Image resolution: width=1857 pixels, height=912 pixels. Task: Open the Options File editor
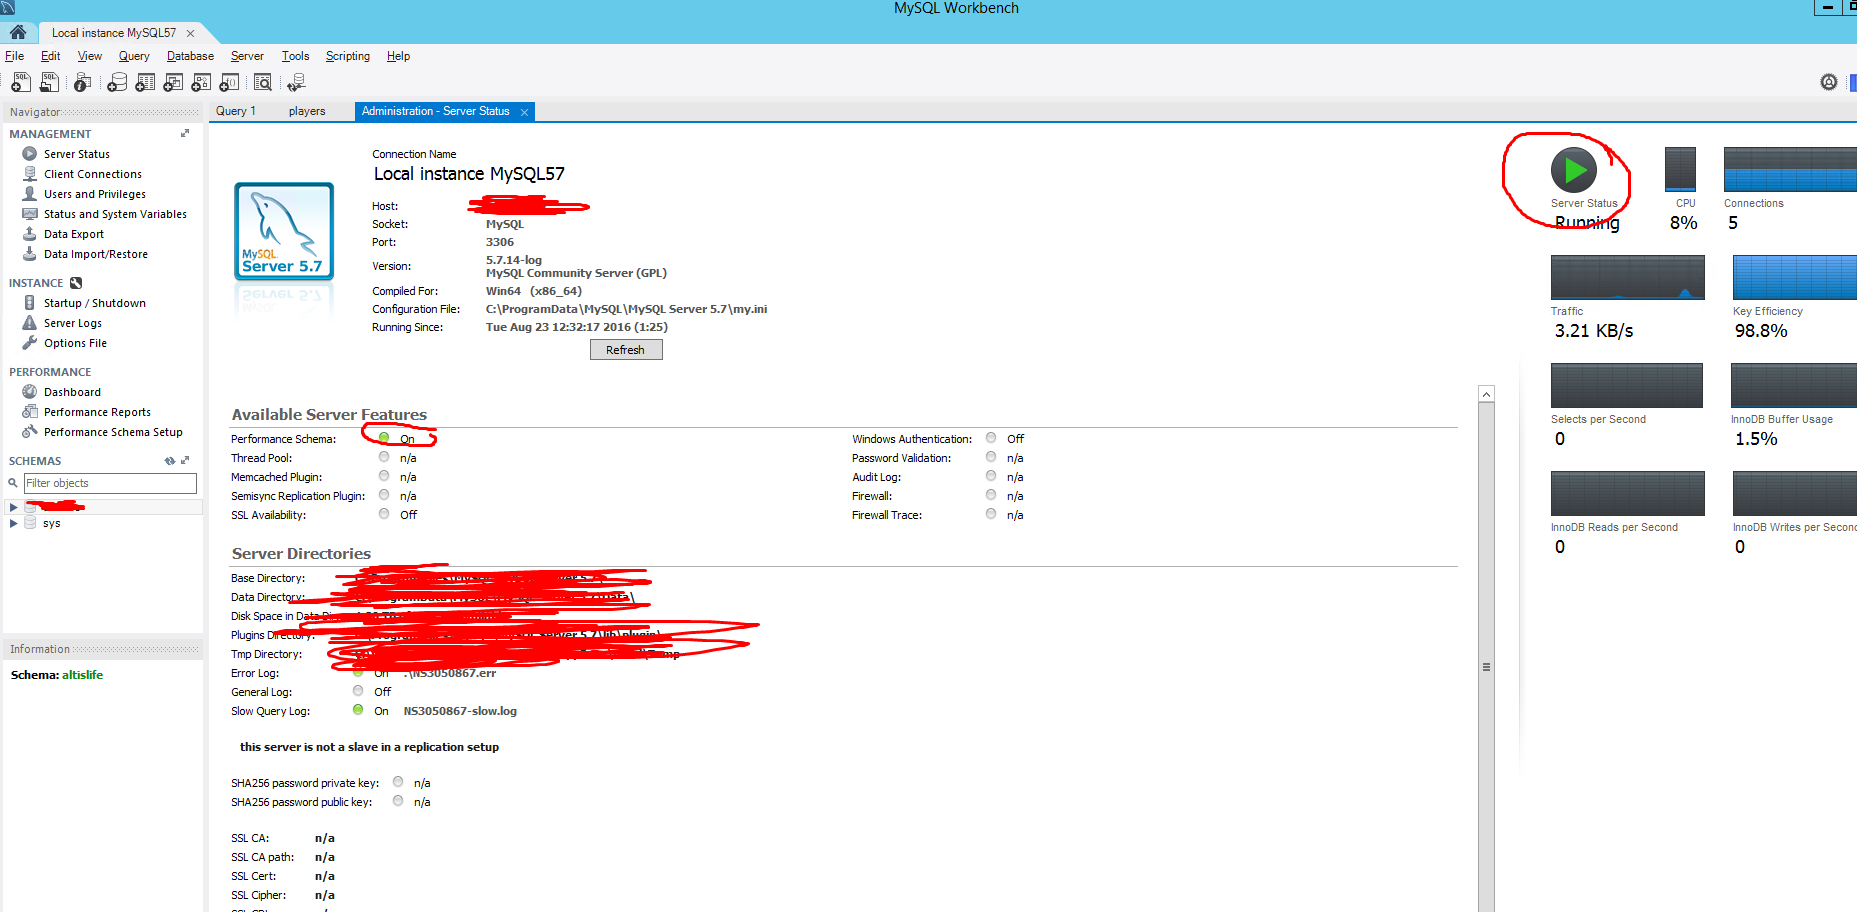pyautogui.click(x=75, y=343)
